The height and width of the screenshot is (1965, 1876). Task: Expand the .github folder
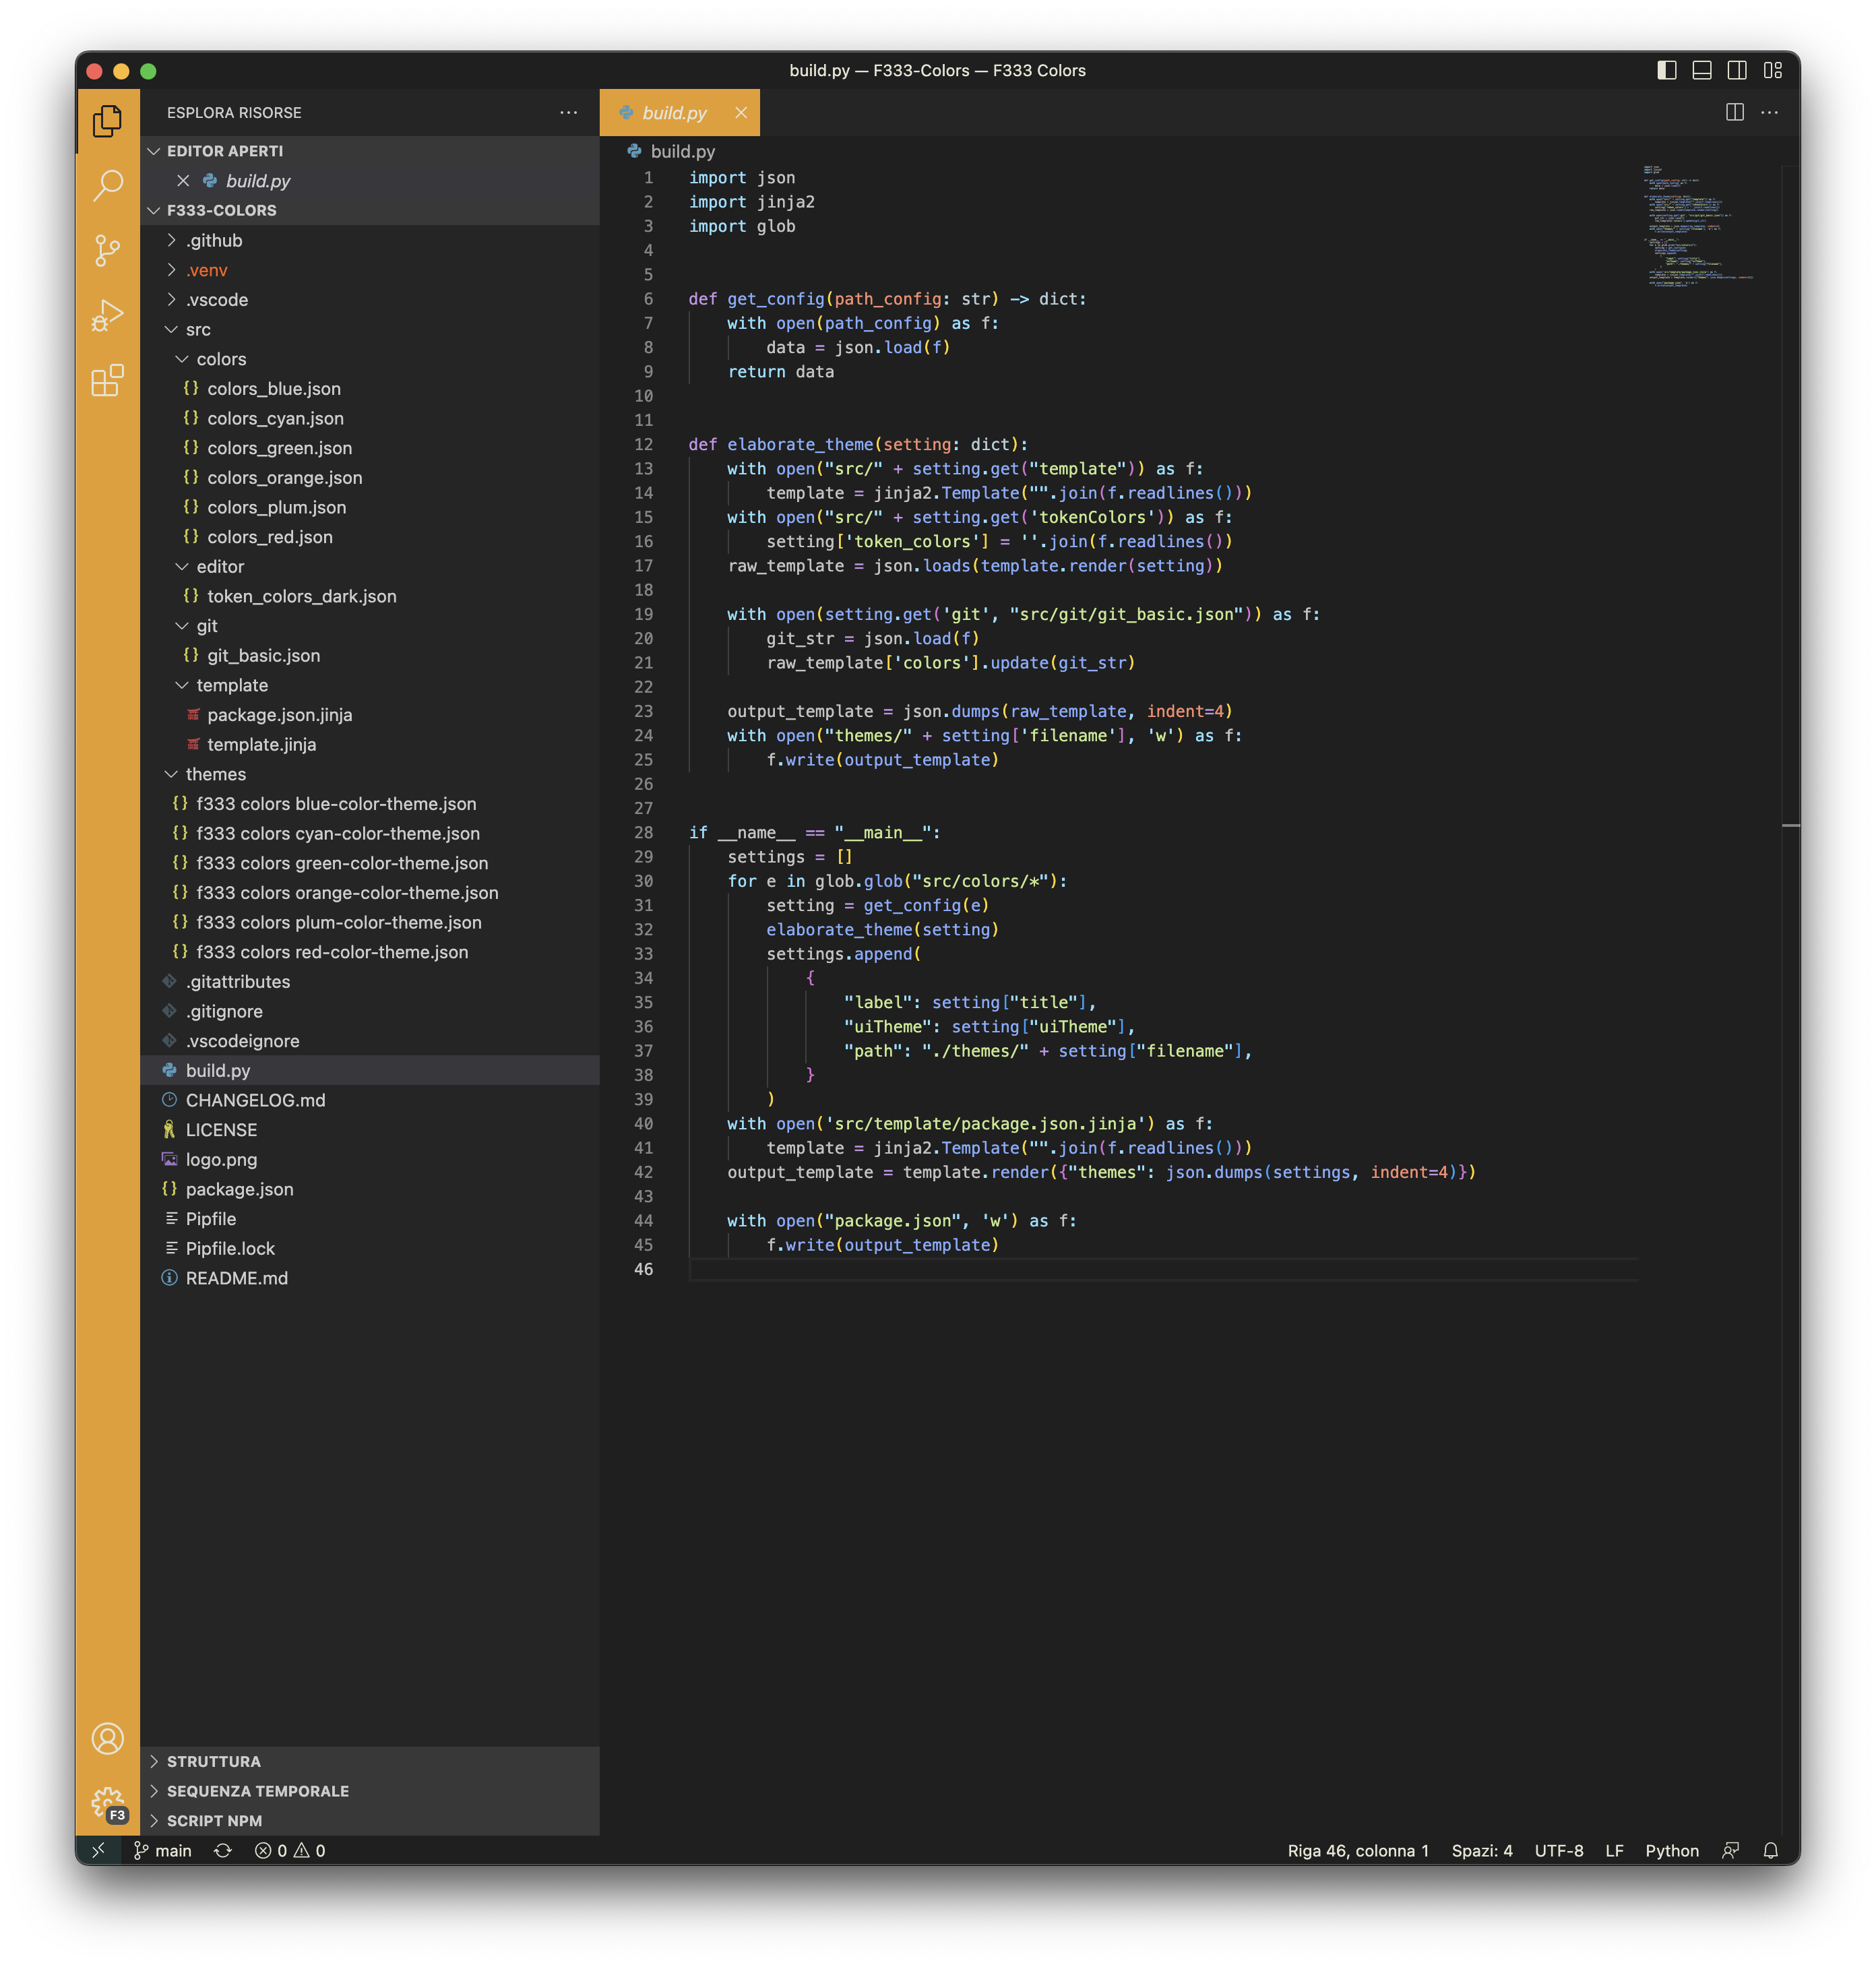point(214,240)
